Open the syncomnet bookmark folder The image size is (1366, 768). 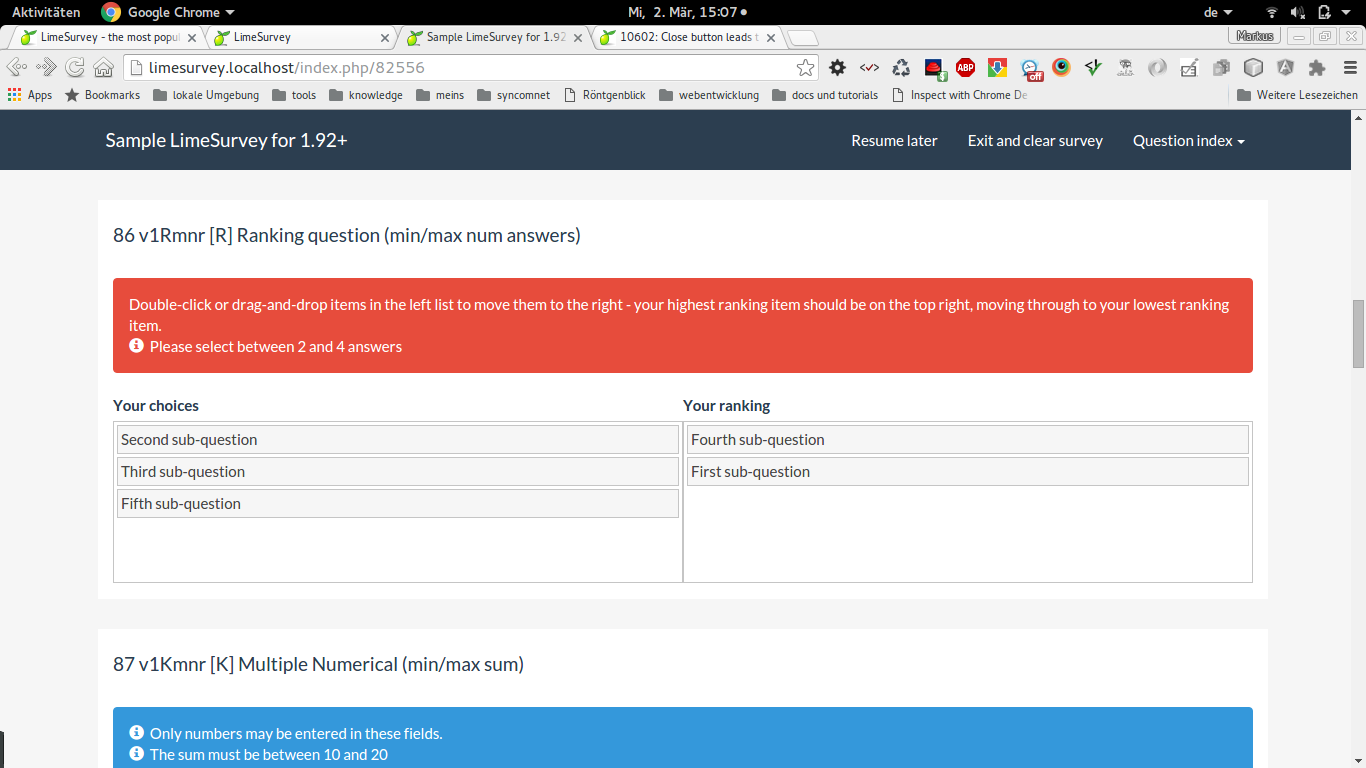point(513,95)
